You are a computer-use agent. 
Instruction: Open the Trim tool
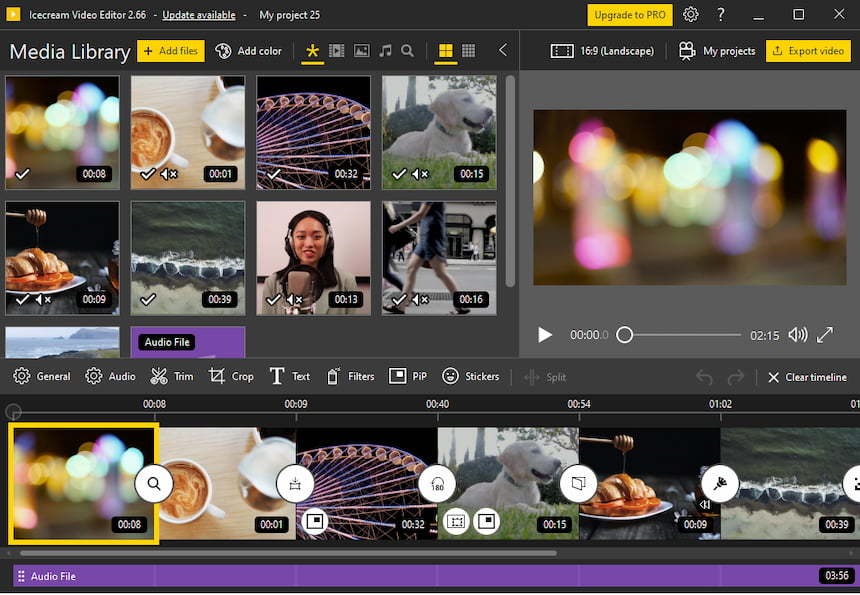click(x=171, y=377)
